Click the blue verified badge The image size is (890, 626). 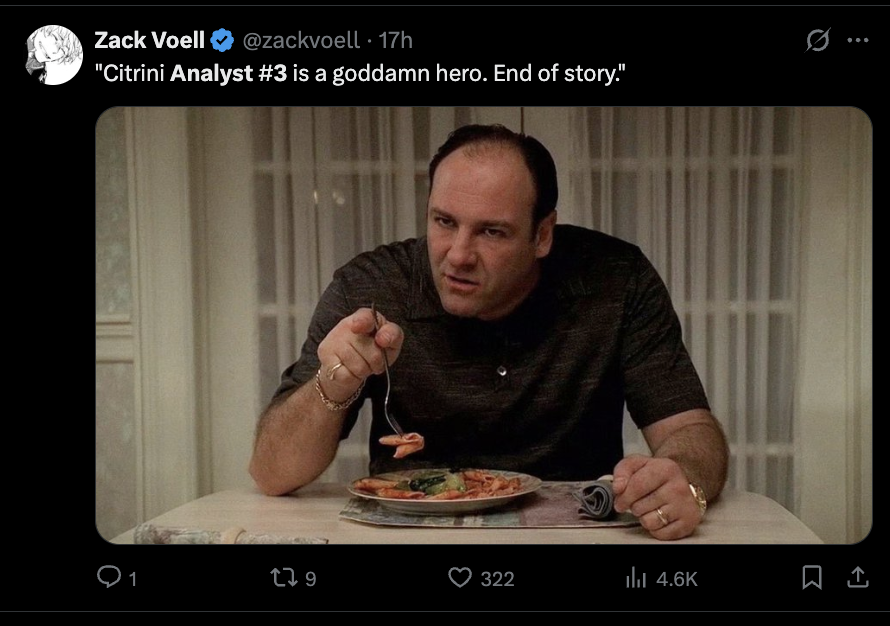coord(222,41)
